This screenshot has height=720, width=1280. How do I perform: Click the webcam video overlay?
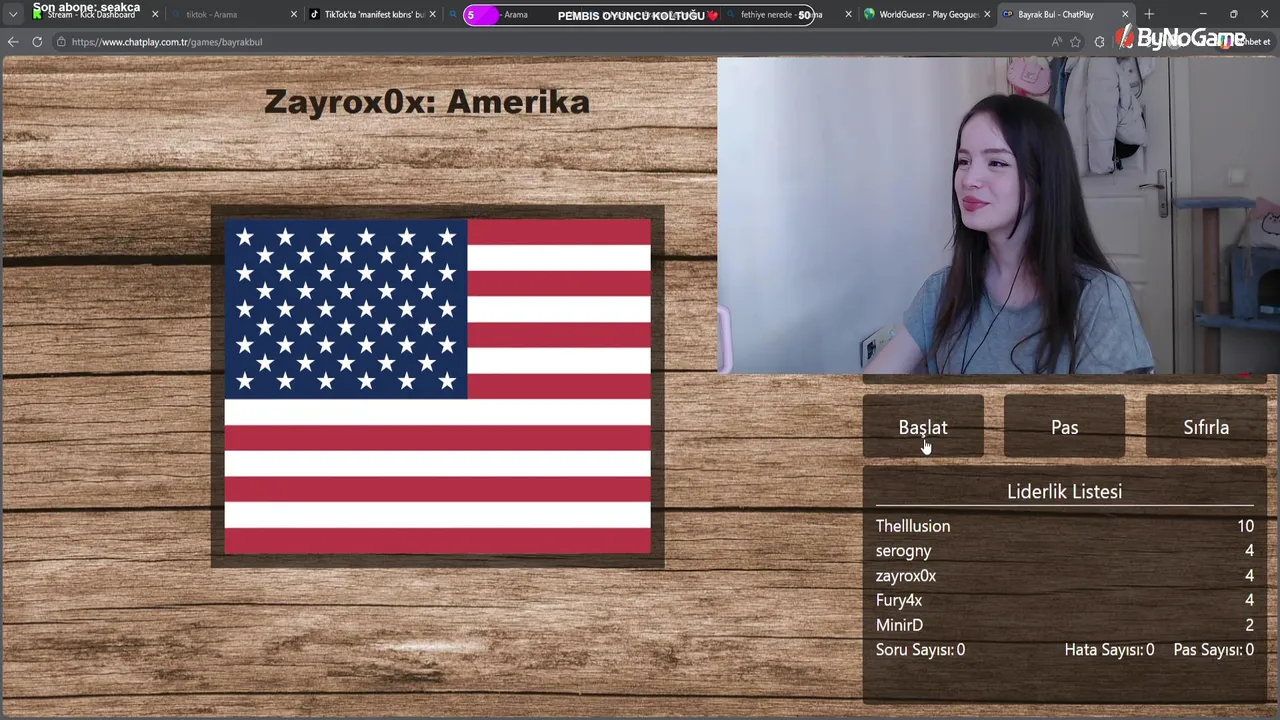click(x=998, y=215)
